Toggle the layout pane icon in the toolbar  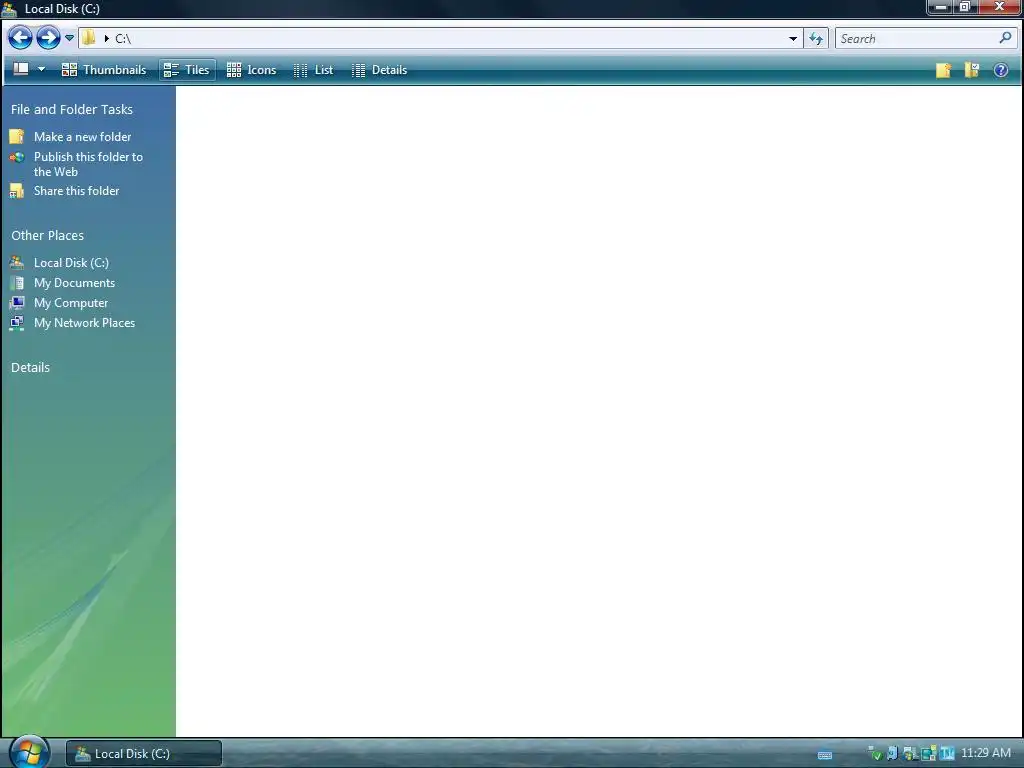[x=21, y=69]
